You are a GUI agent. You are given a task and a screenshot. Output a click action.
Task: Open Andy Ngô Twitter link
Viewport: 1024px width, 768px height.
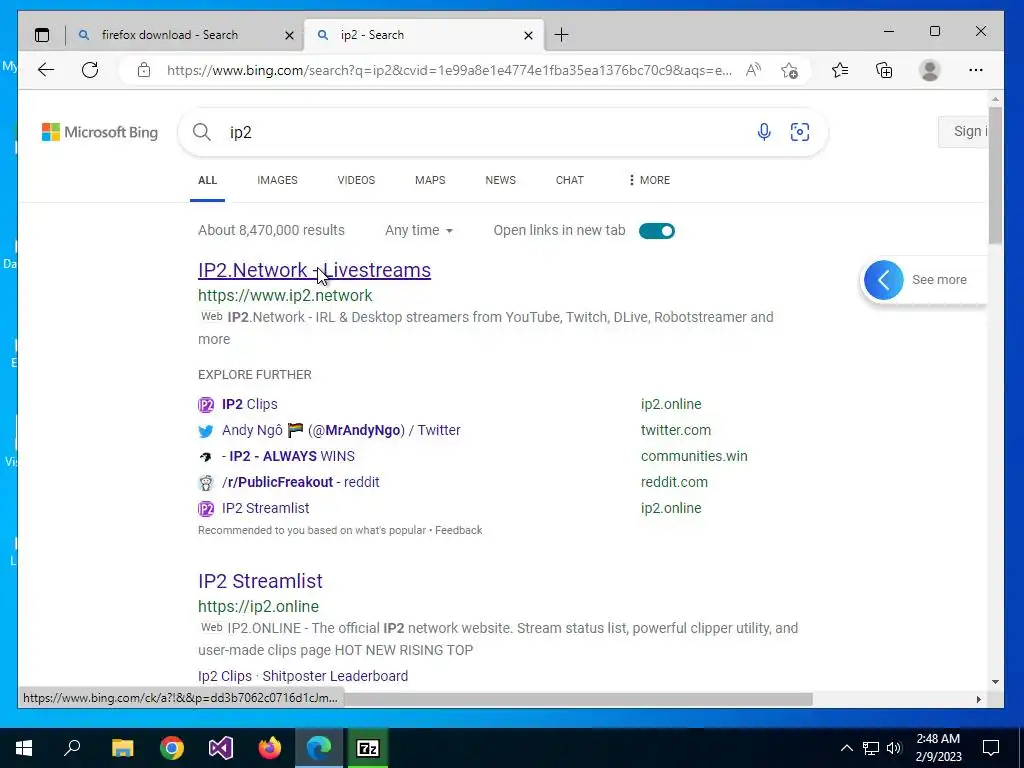tap(341, 430)
